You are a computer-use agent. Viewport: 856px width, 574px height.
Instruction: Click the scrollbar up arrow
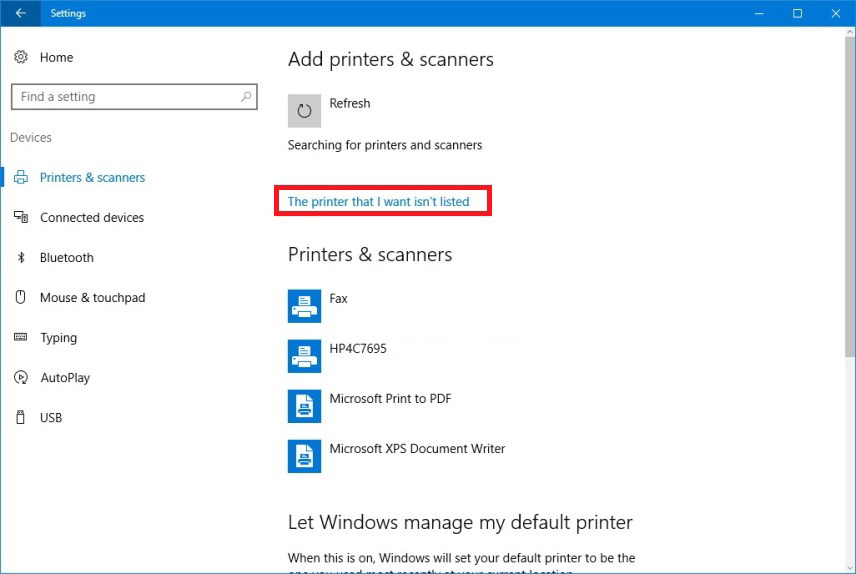850,32
